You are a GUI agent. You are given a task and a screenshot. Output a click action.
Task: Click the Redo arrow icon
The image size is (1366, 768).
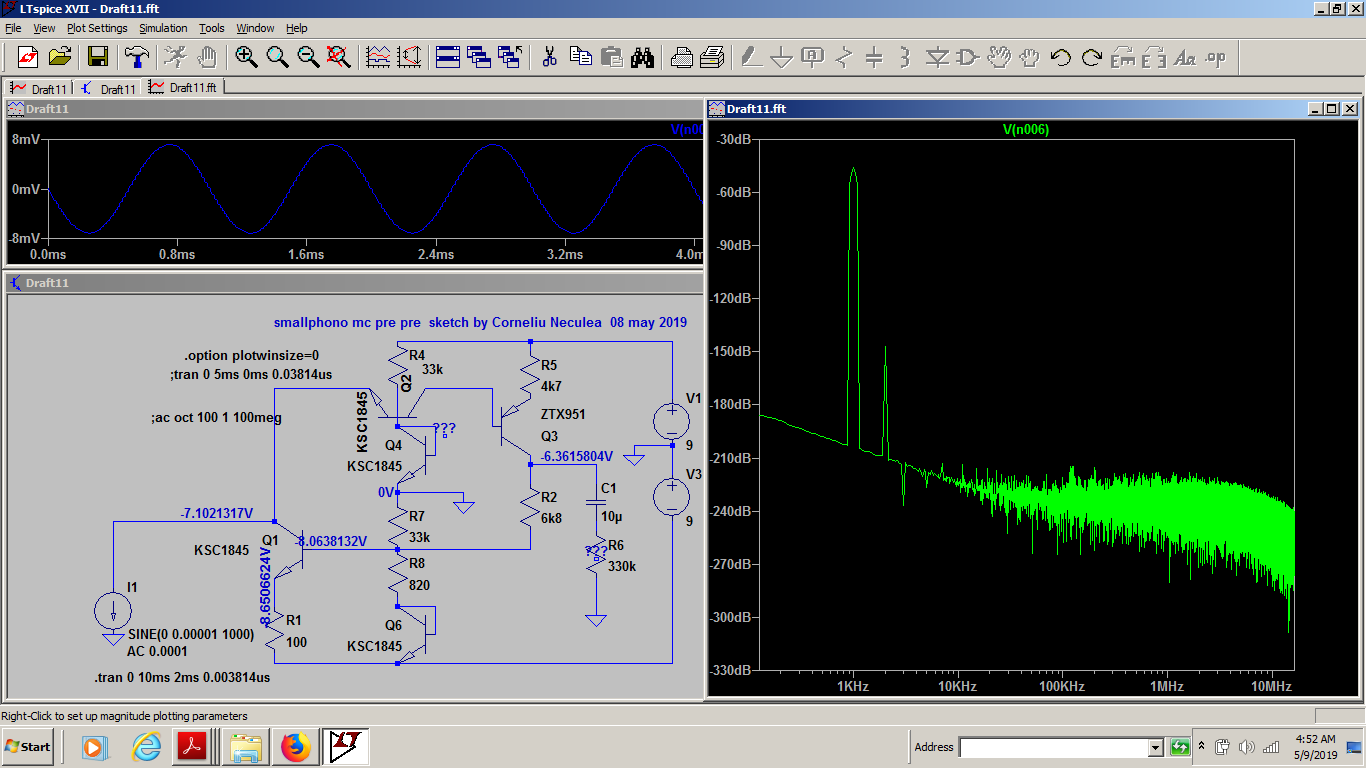pyautogui.click(x=1091, y=57)
